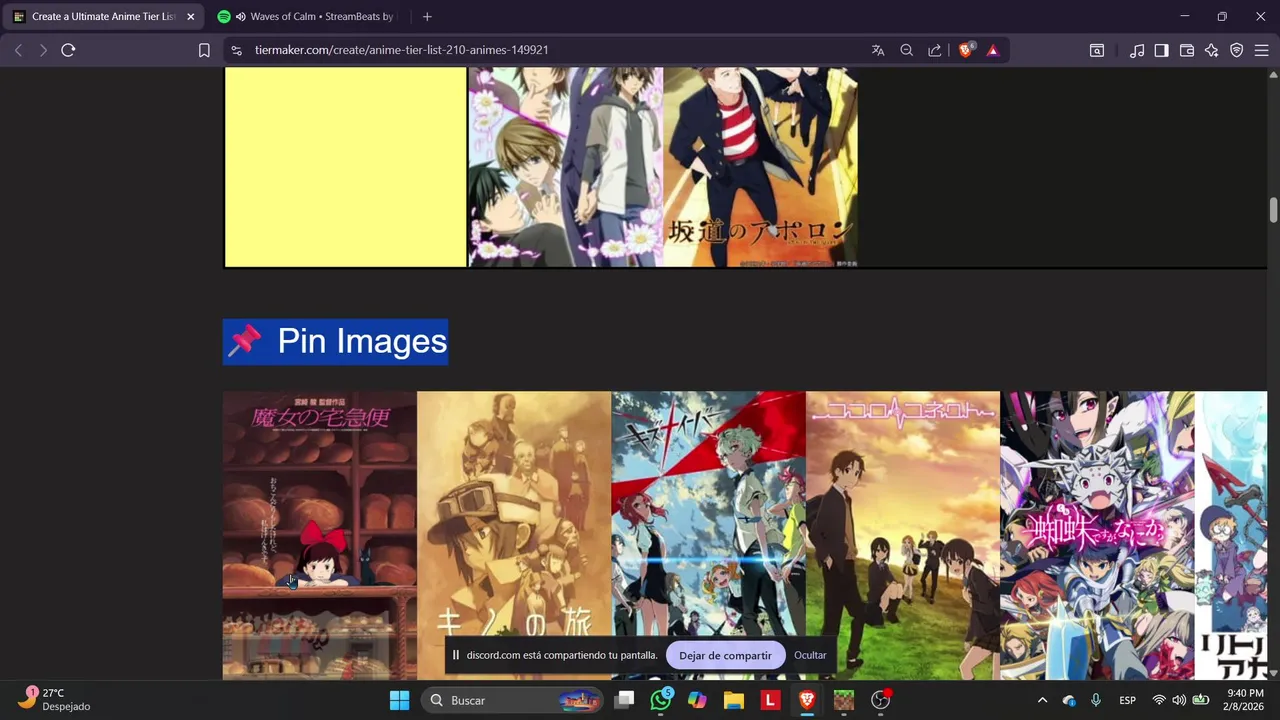Open Minecraft from the taskbar
The width and height of the screenshot is (1280, 720).
pyautogui.click(x=844, y=700)
